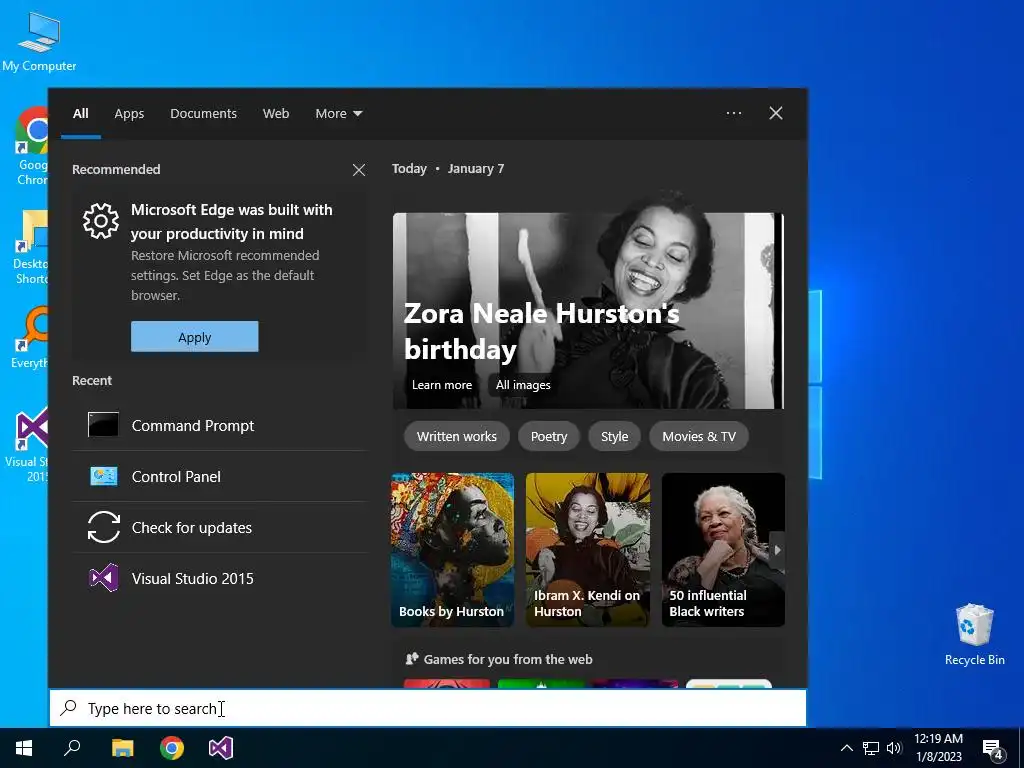Open the Recycle Bin desktop icon

click(x=974, y=633)
